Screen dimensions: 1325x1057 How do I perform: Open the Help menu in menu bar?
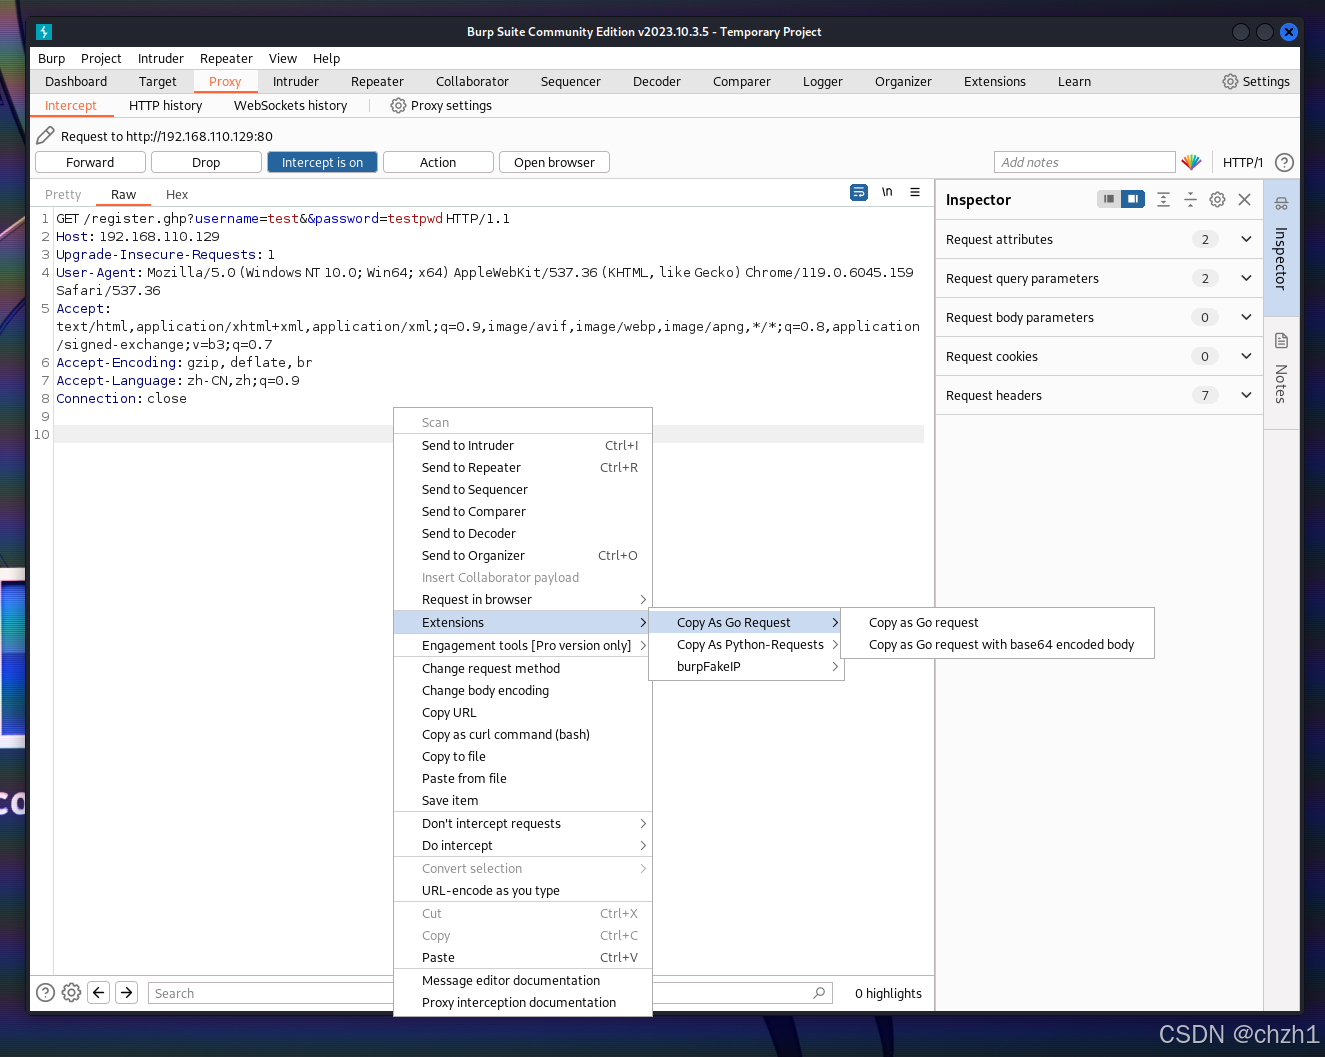[326, 59]
